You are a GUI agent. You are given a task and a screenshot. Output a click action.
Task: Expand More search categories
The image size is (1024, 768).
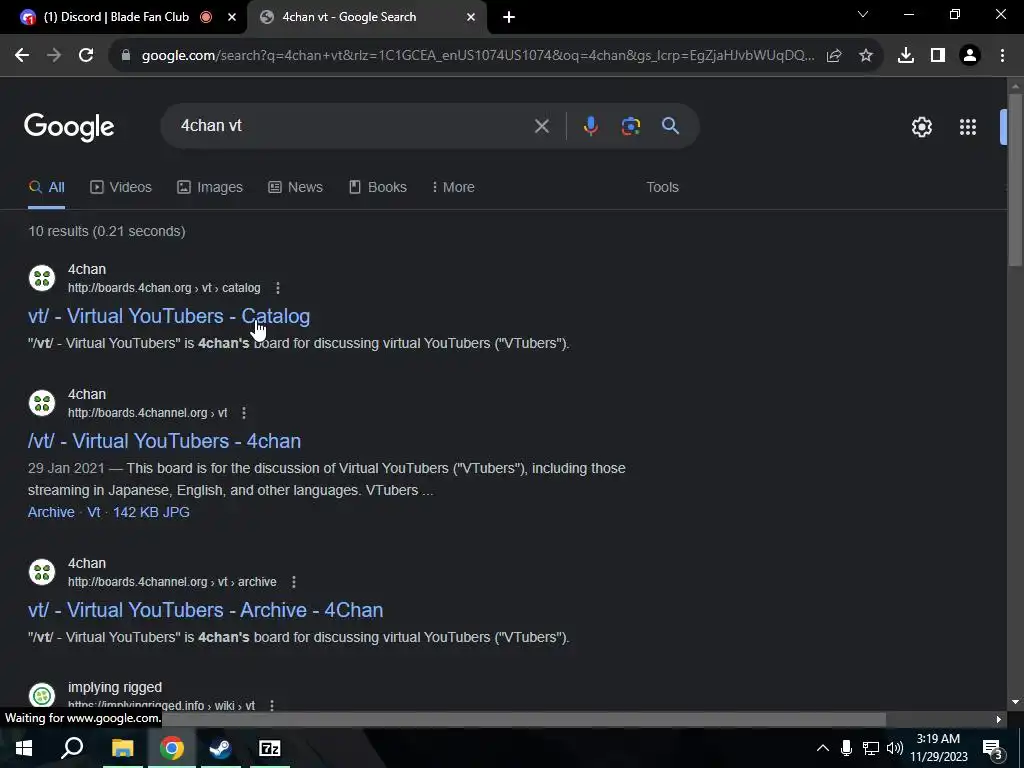453,187
